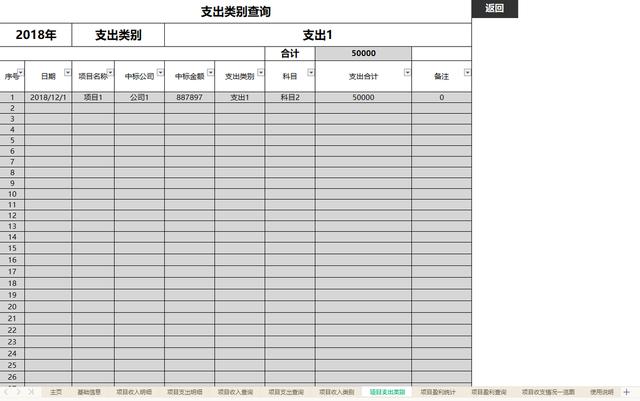Image resolution: width=640 pixels, height=401 pixels.
Task: Select row 1's 支出合计 value 50000
Action: (363, 97)
